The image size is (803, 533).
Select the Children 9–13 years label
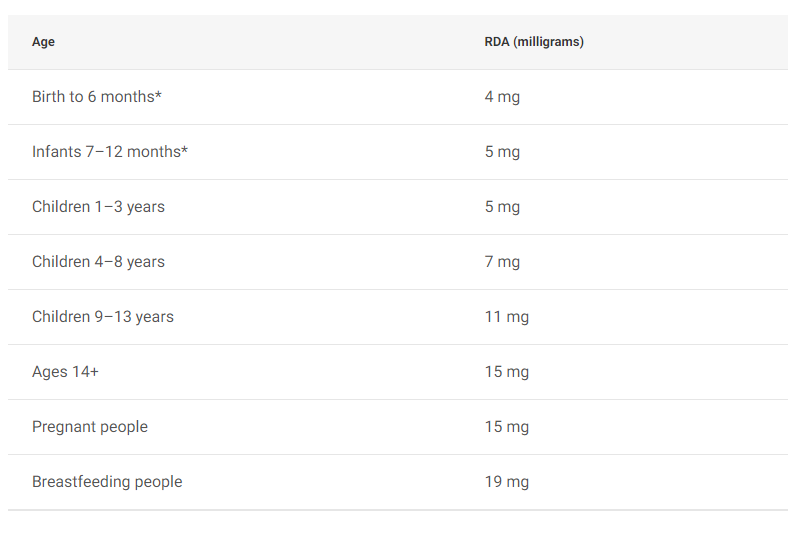coord(102,317)
